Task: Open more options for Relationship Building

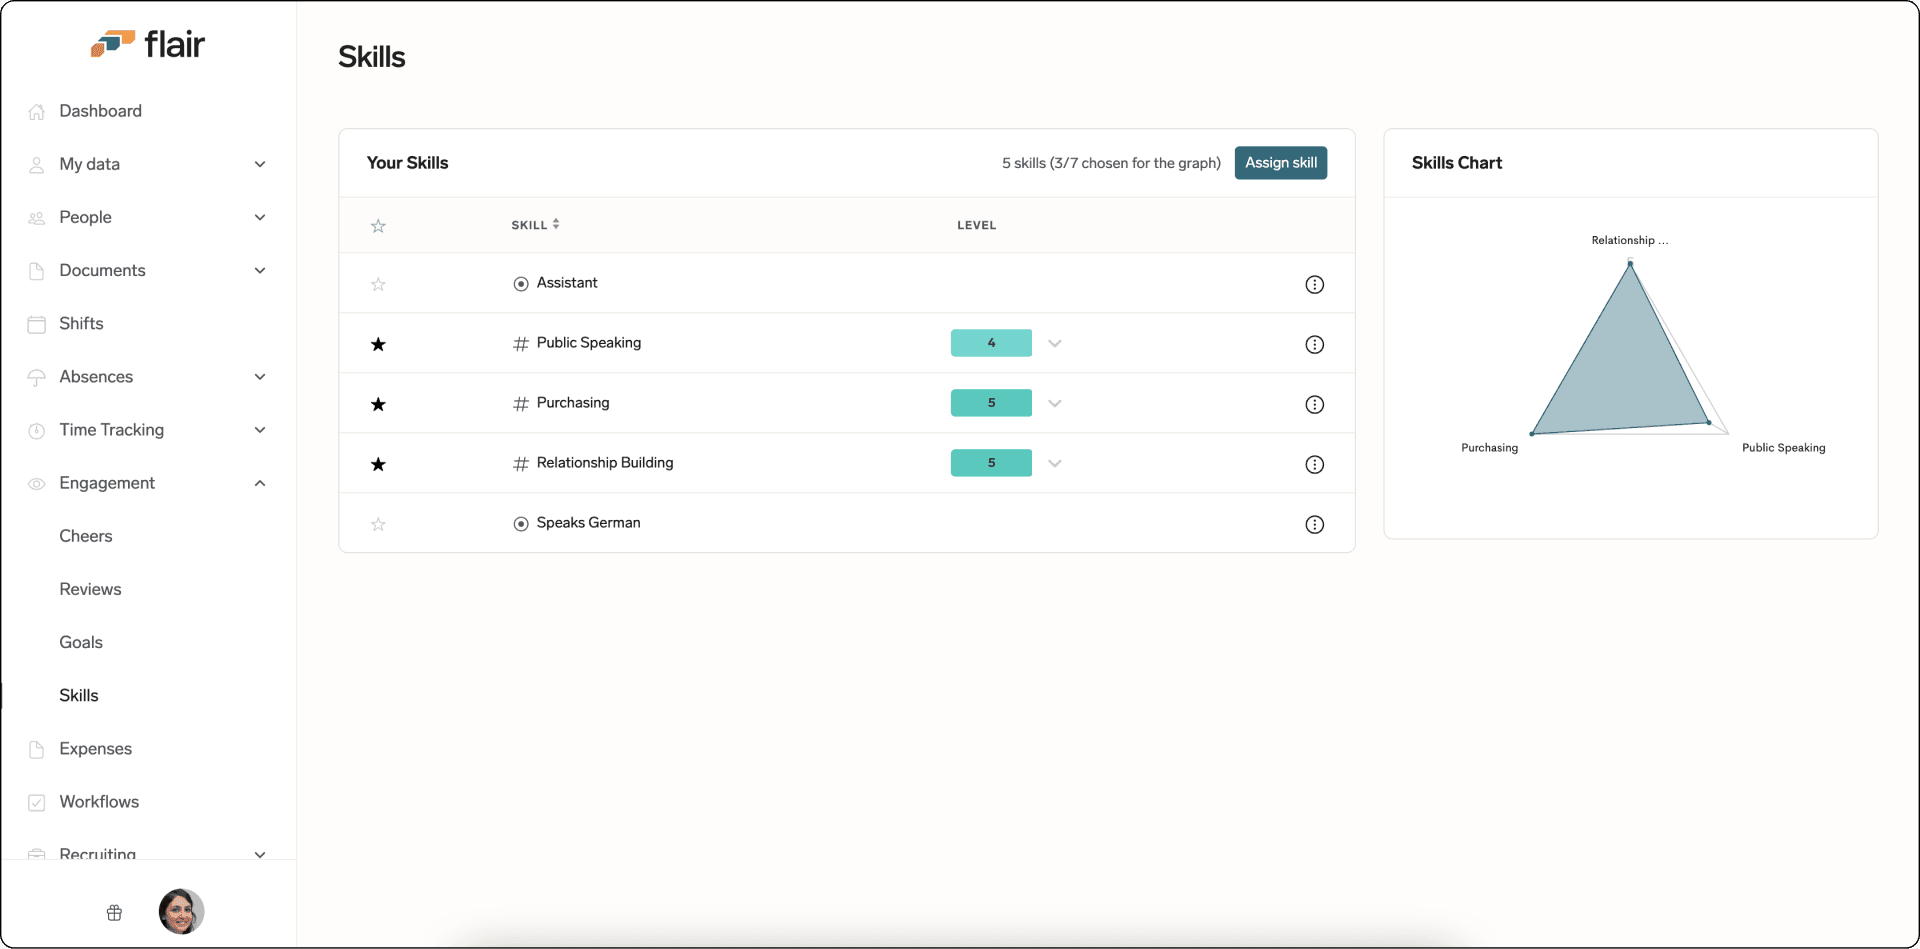Action: point(1315,465)
